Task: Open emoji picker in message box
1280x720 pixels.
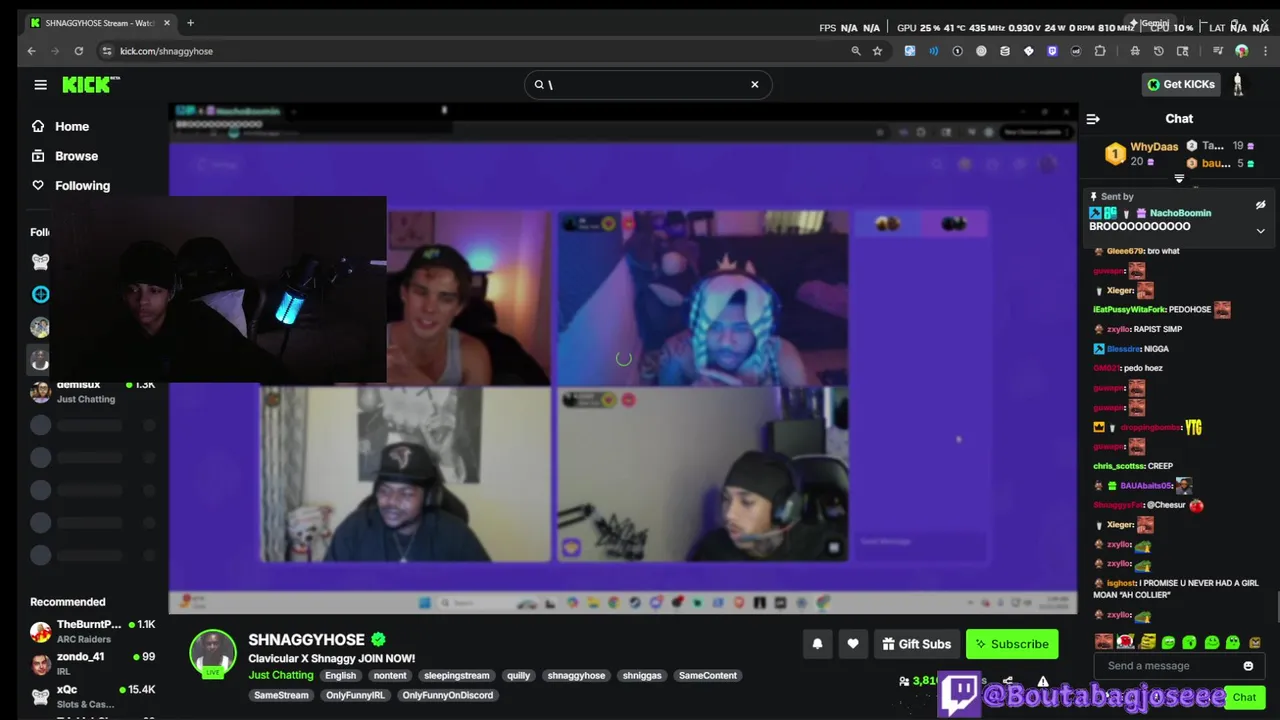Action: point(1248,666)
